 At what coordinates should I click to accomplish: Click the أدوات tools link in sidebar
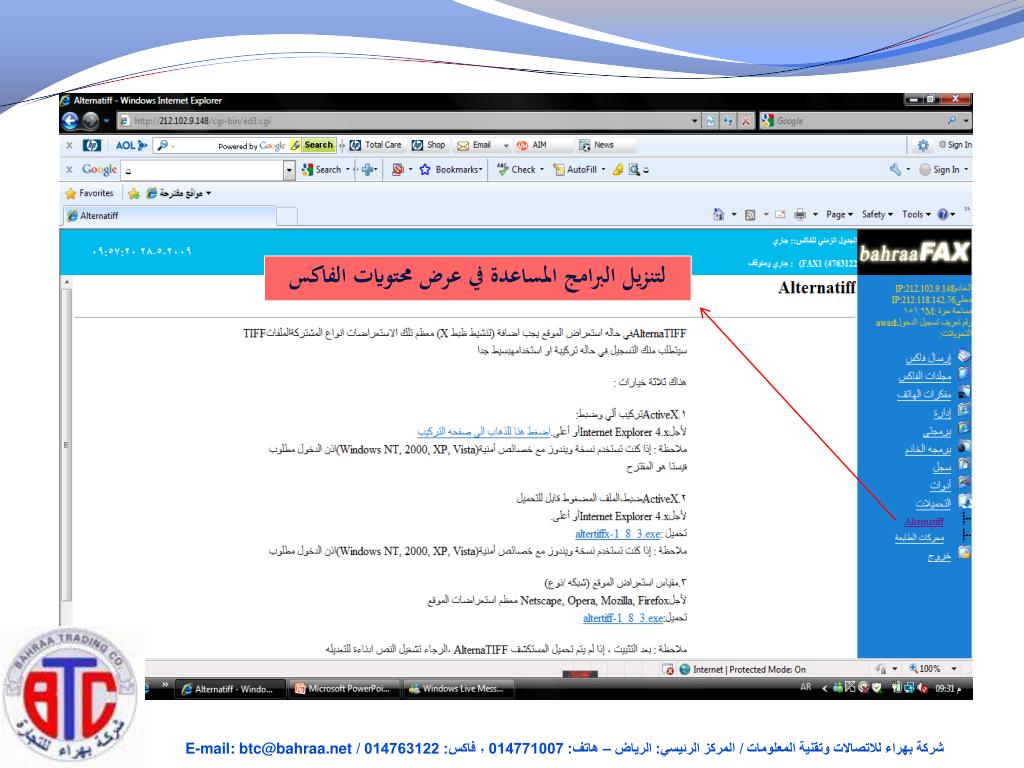pos(940,485)
